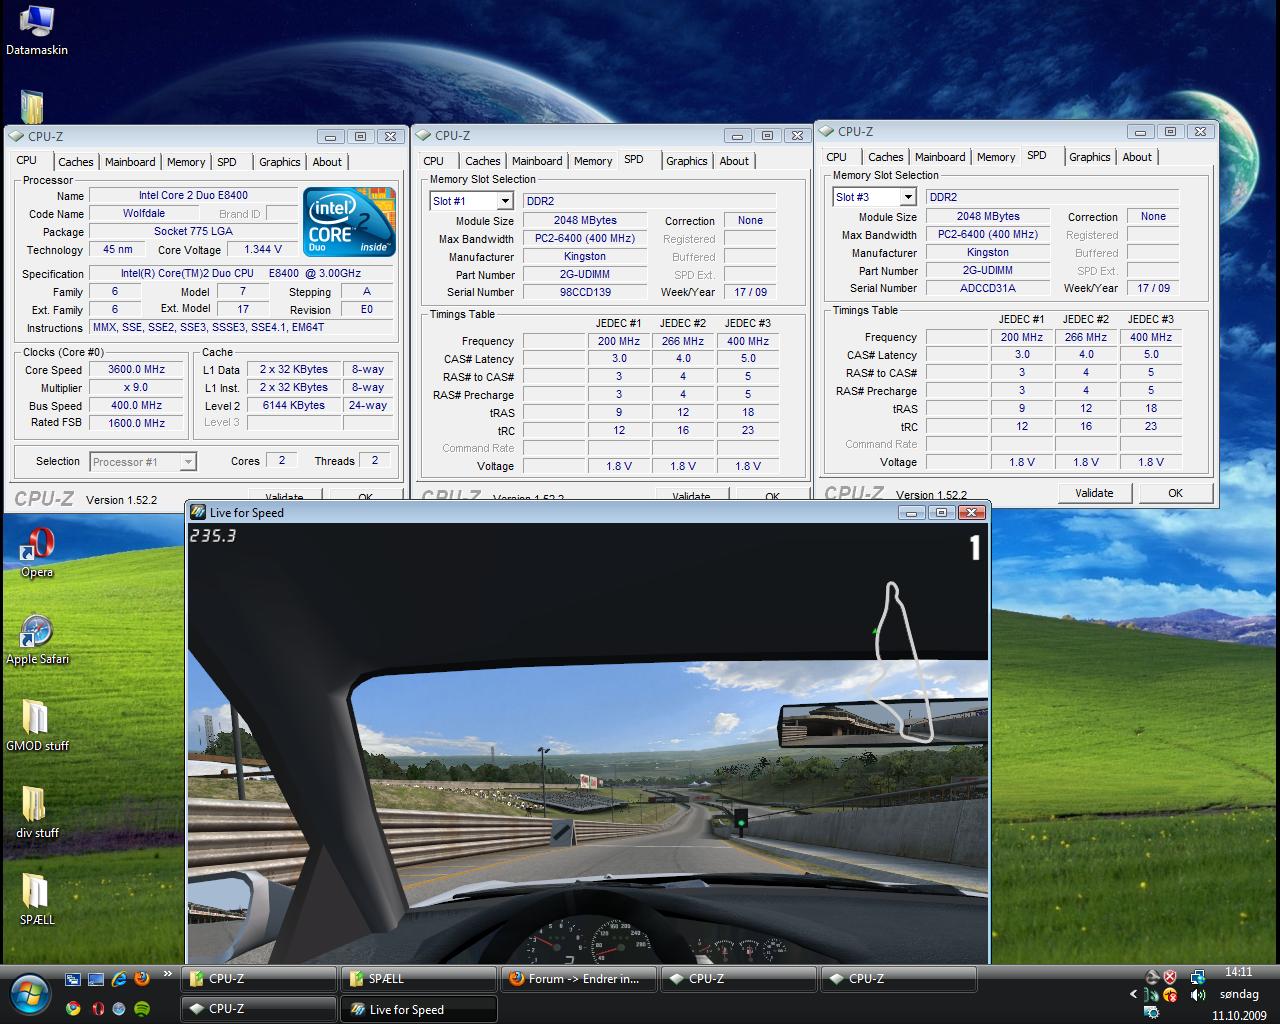
Task: Launch Internet Explorer from quick launch
Action: 119,979
